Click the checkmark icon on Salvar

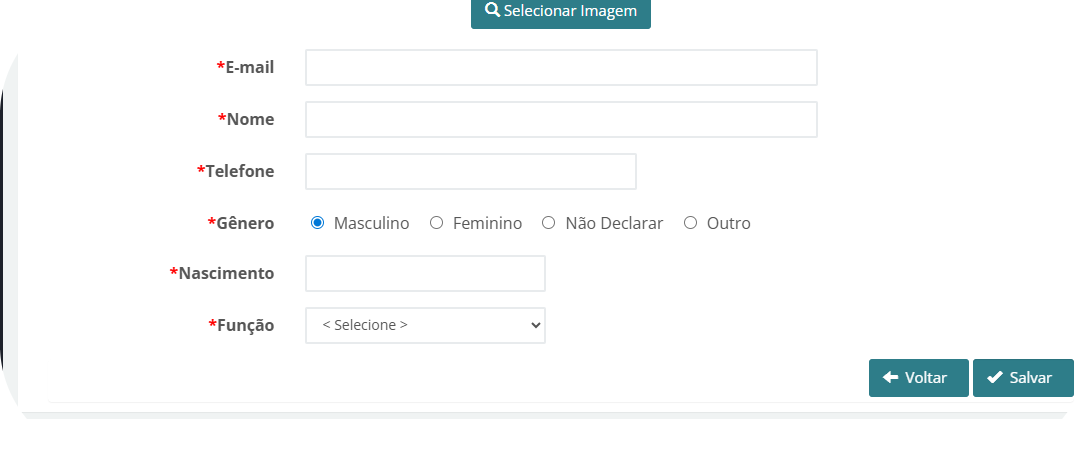[994, 378]
